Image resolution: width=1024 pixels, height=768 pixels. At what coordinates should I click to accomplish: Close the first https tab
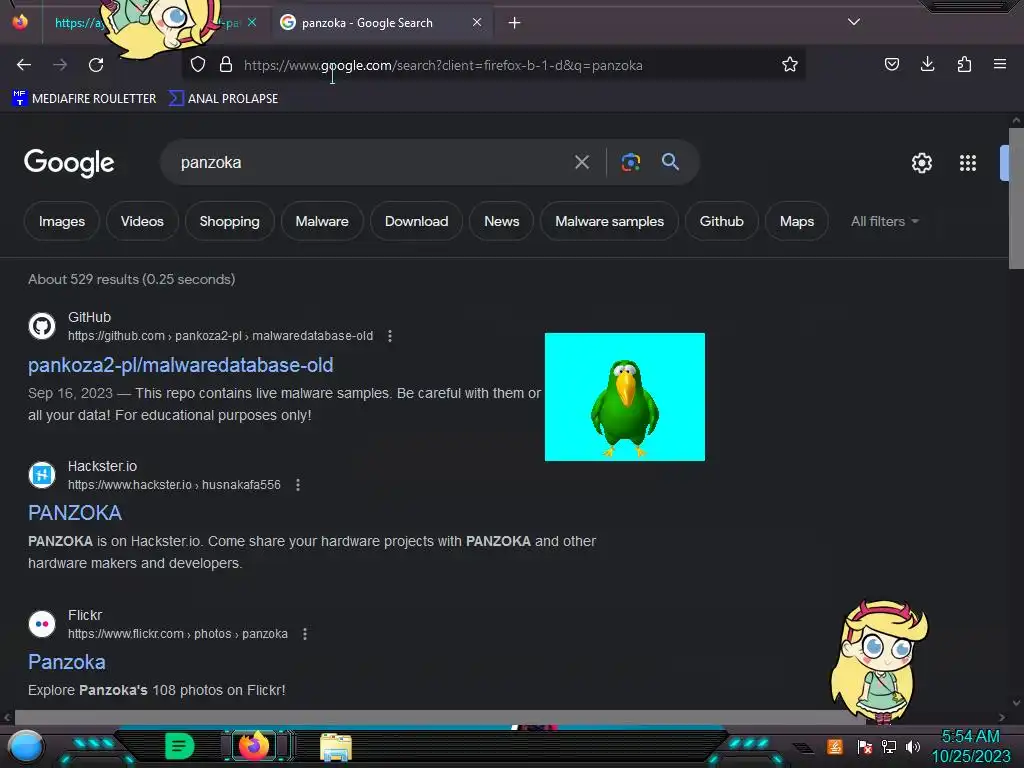coord(252,22)
